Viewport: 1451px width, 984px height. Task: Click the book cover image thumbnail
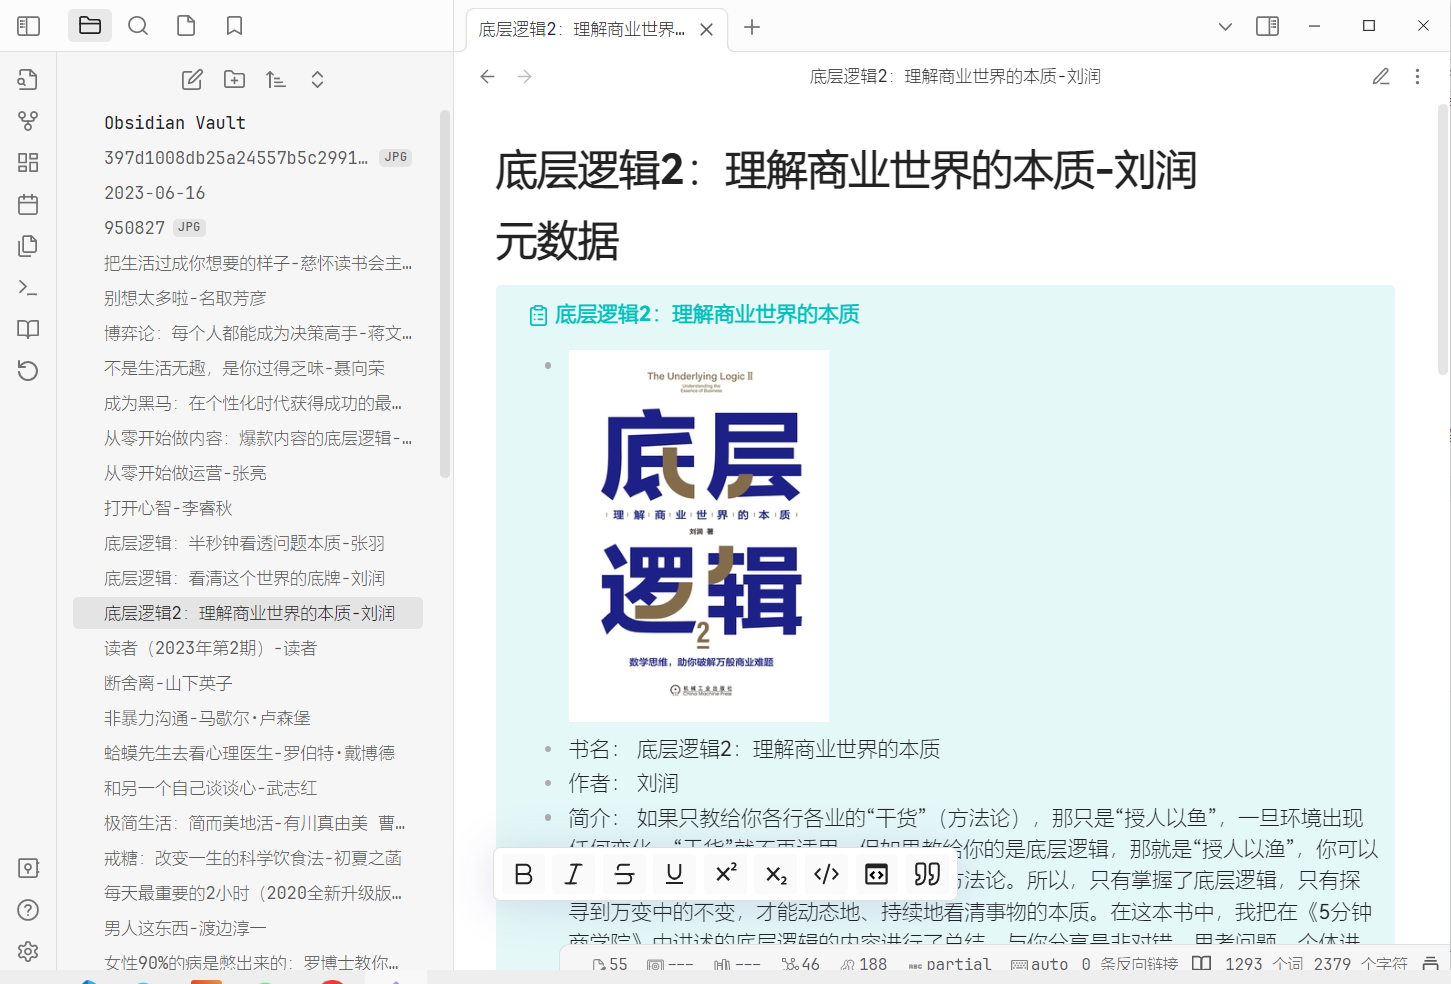tap(698, 535)
